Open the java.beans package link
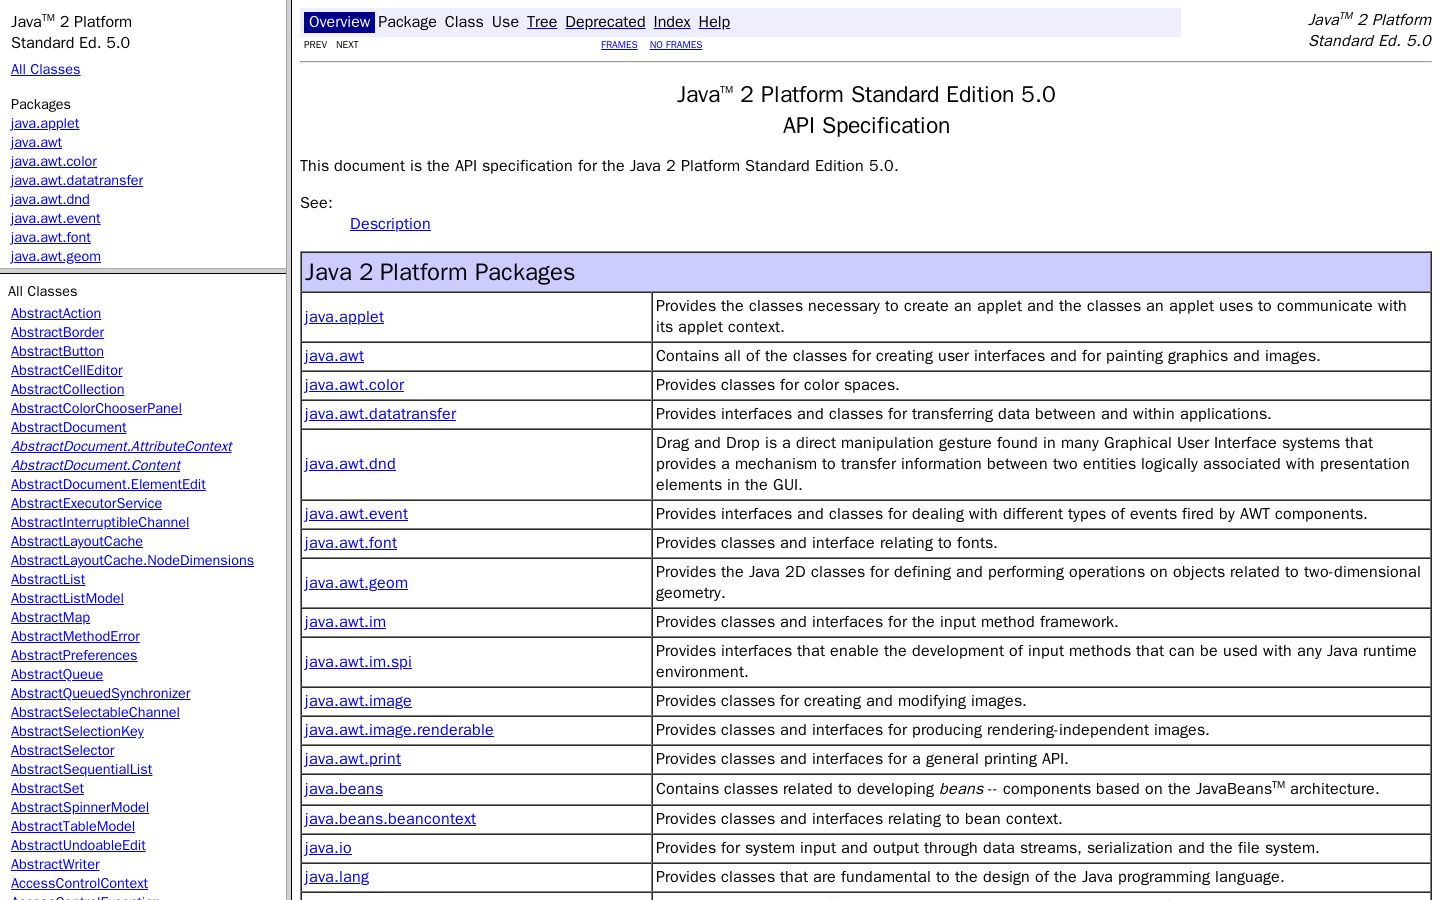 (344, 789)
